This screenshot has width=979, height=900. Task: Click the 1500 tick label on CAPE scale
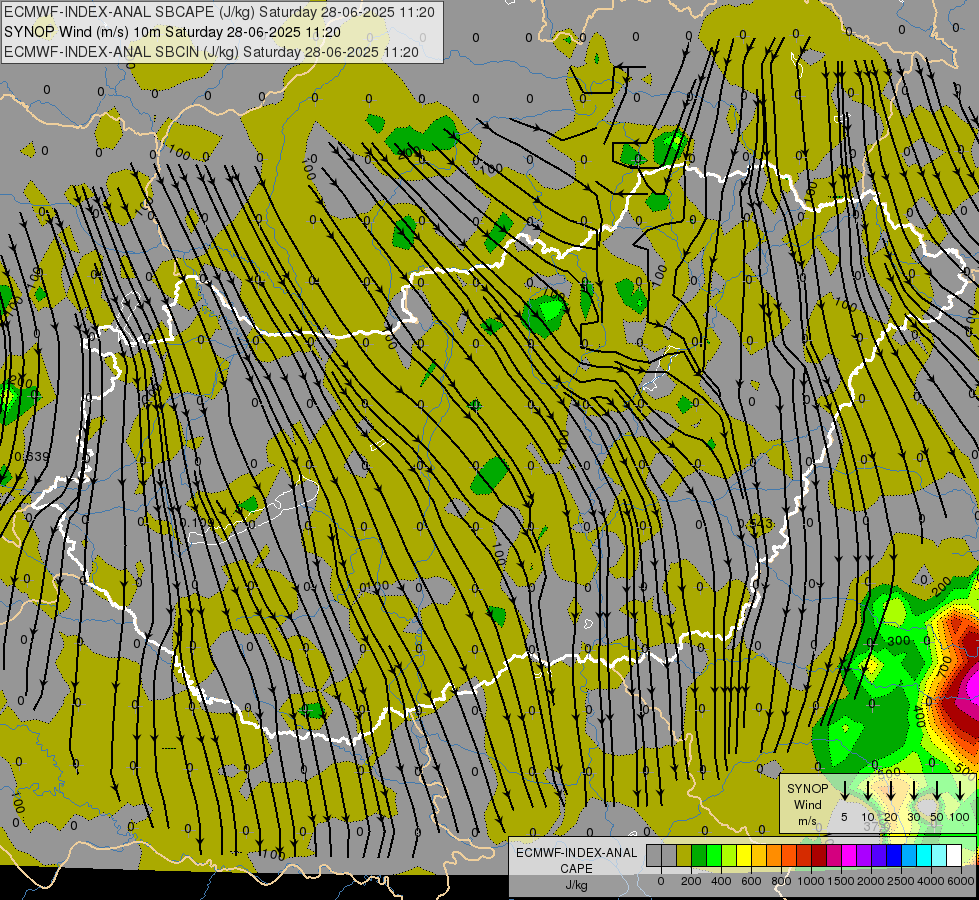click(x=840, y=881)
